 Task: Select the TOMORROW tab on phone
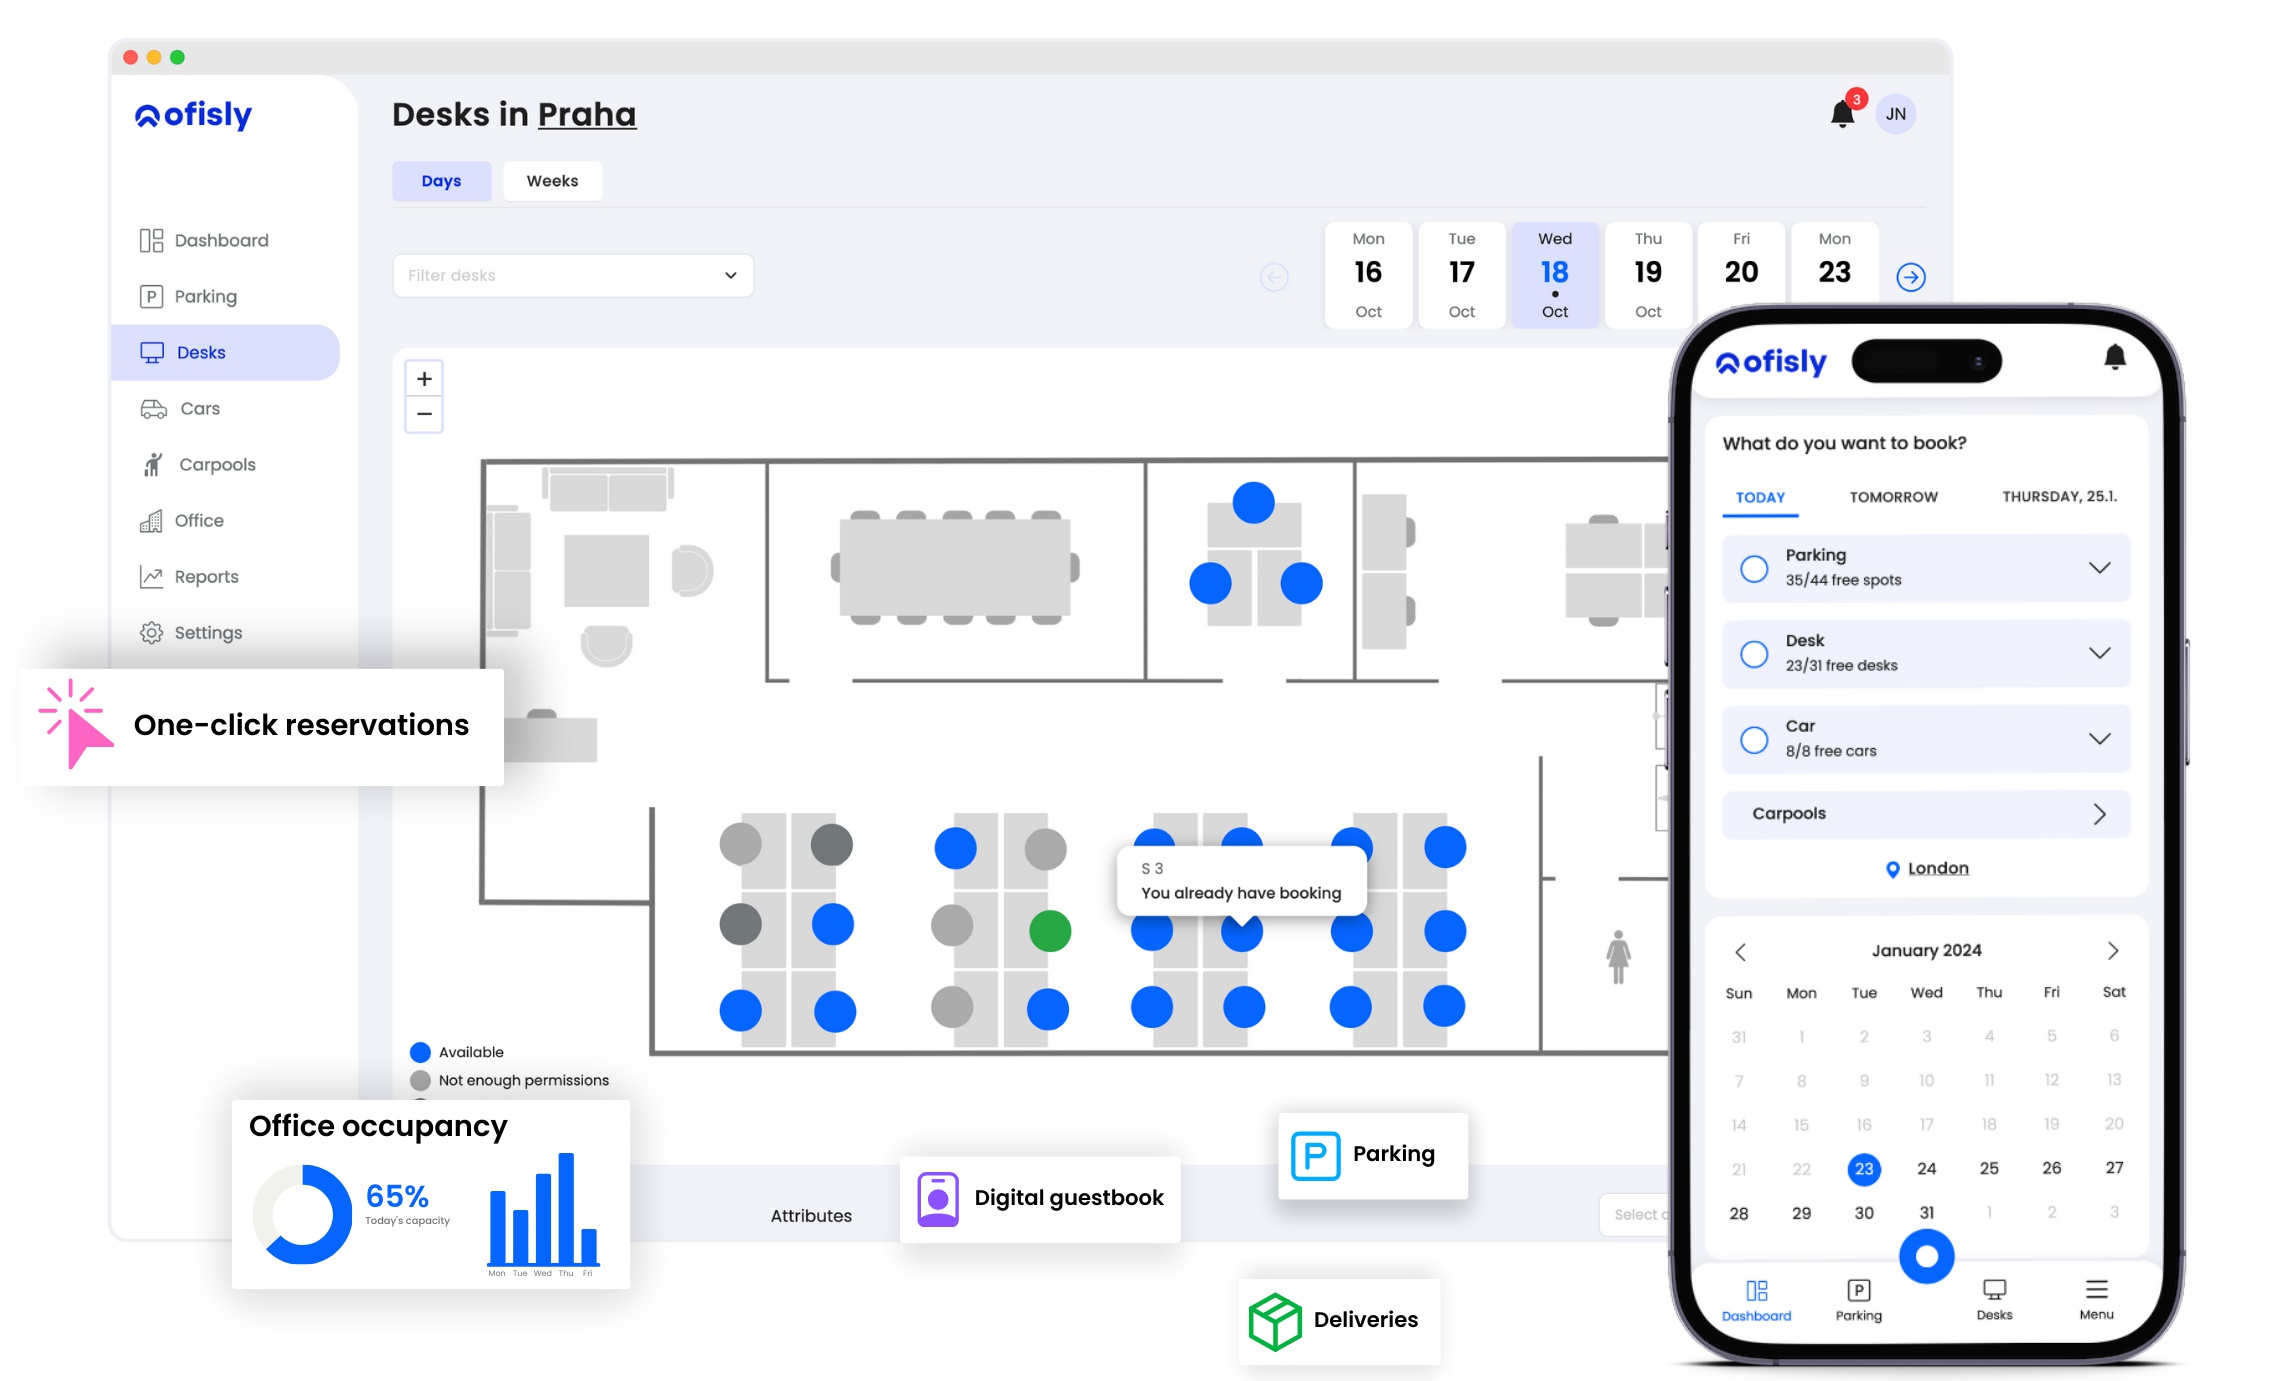1893,497
